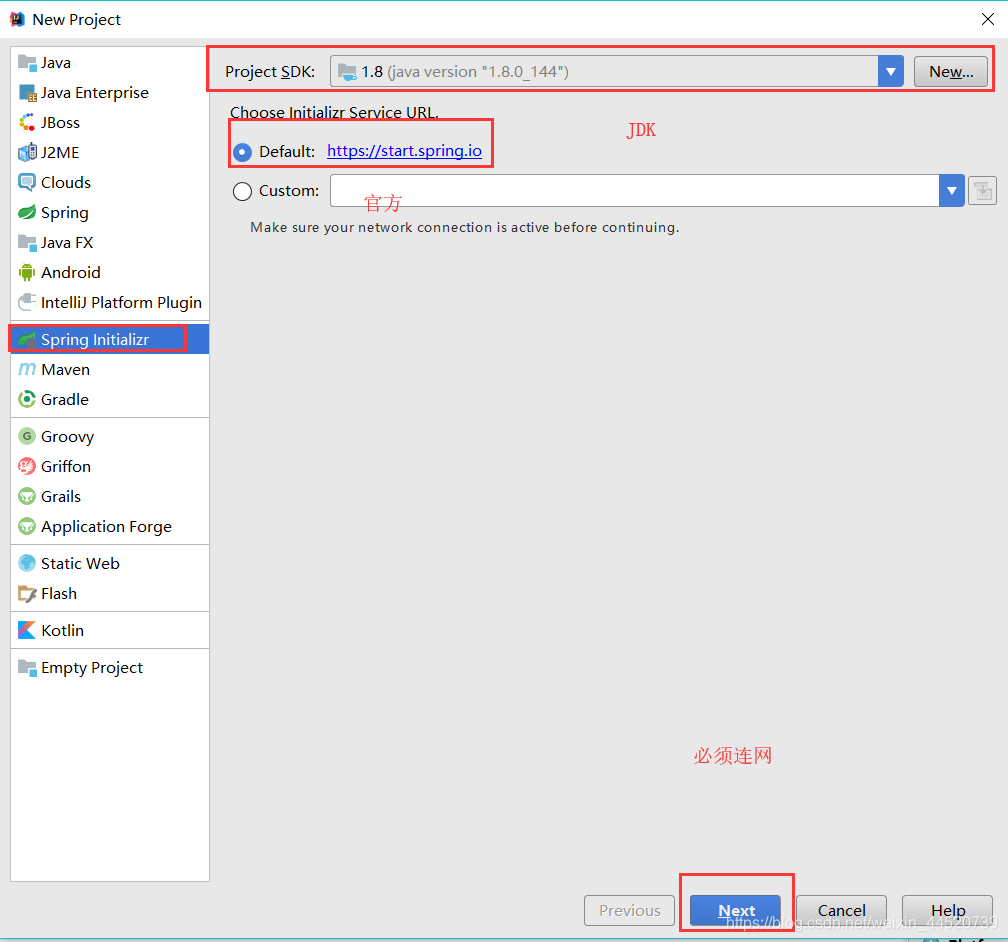Click the Static Web globe icon

[x=27, y=564]
